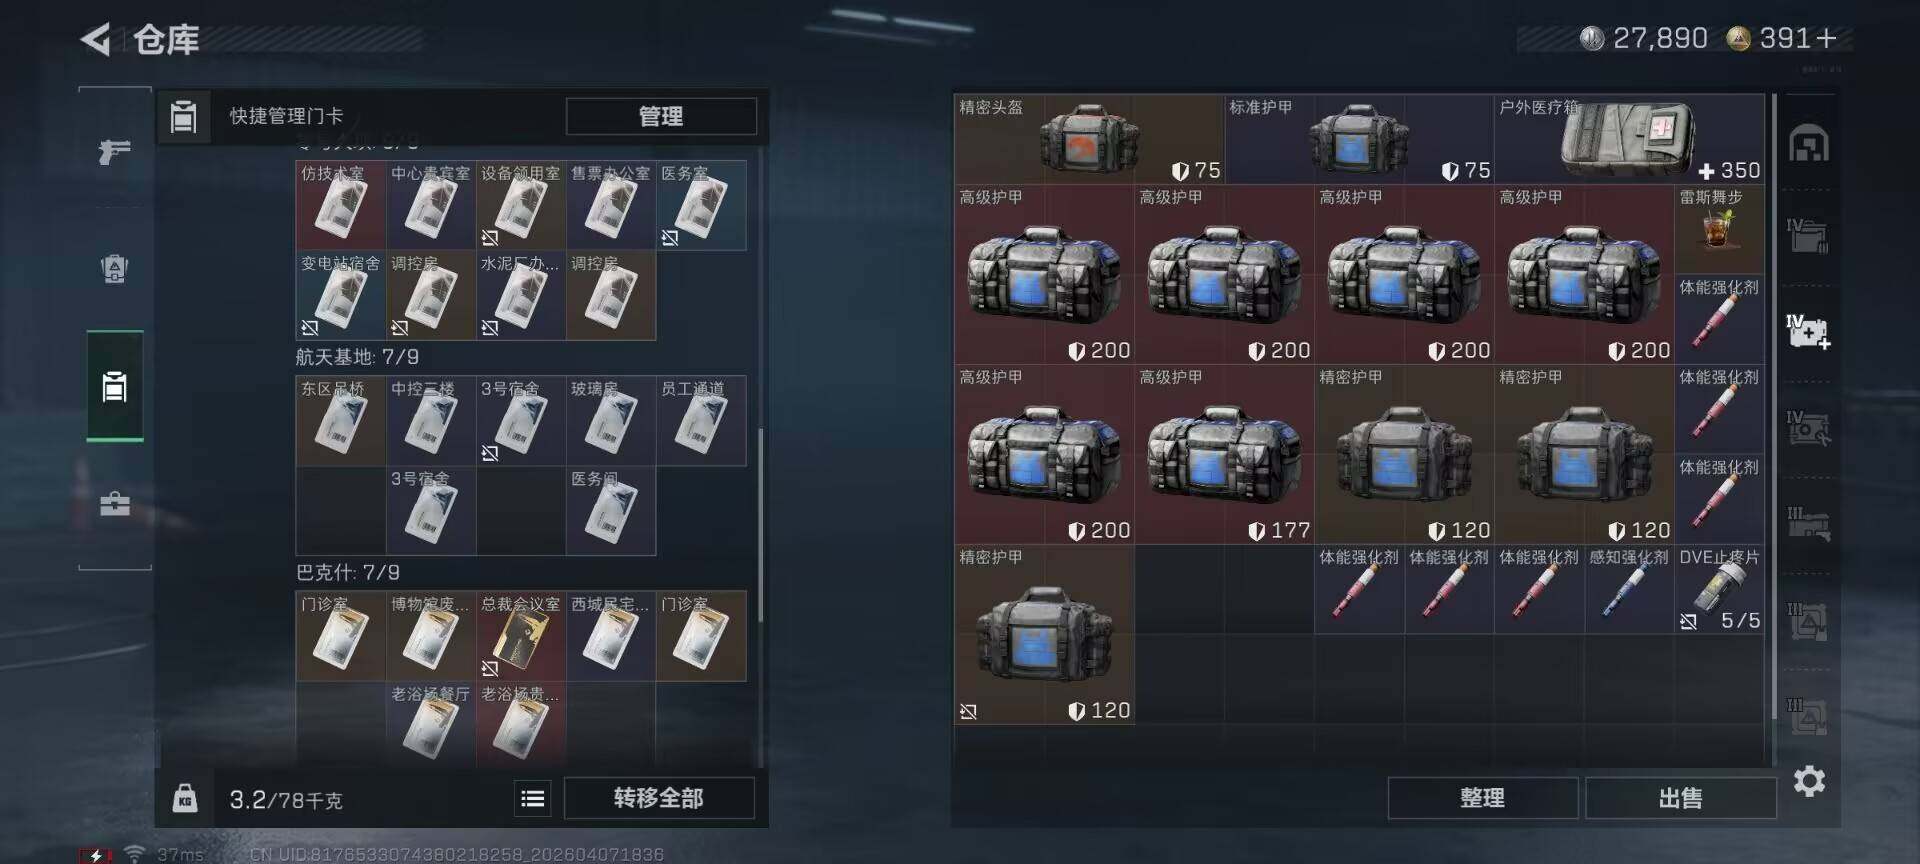Open the weapons tab with the pistol icon
The width and height of the screenshot is (1920, 864).
115,152
